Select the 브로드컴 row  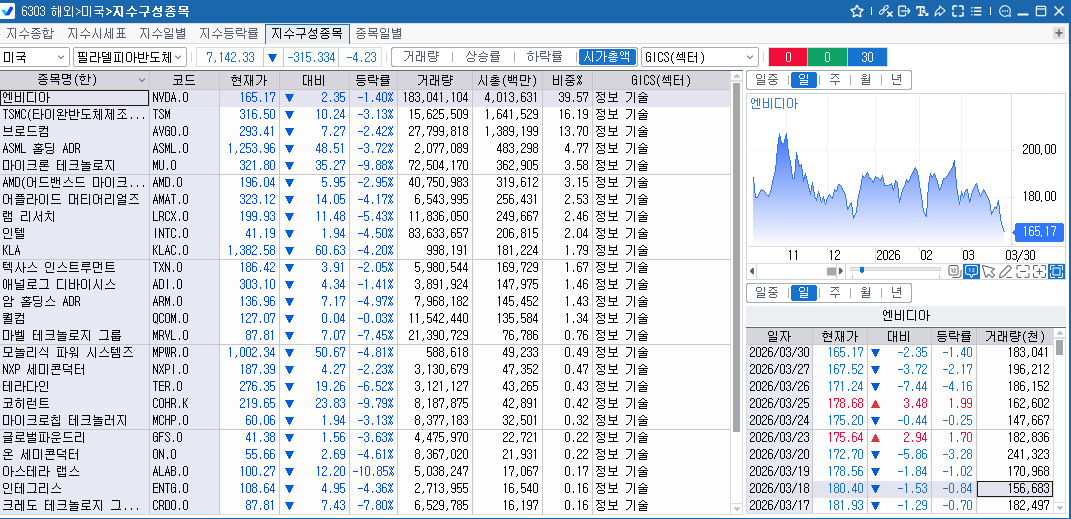365,131
